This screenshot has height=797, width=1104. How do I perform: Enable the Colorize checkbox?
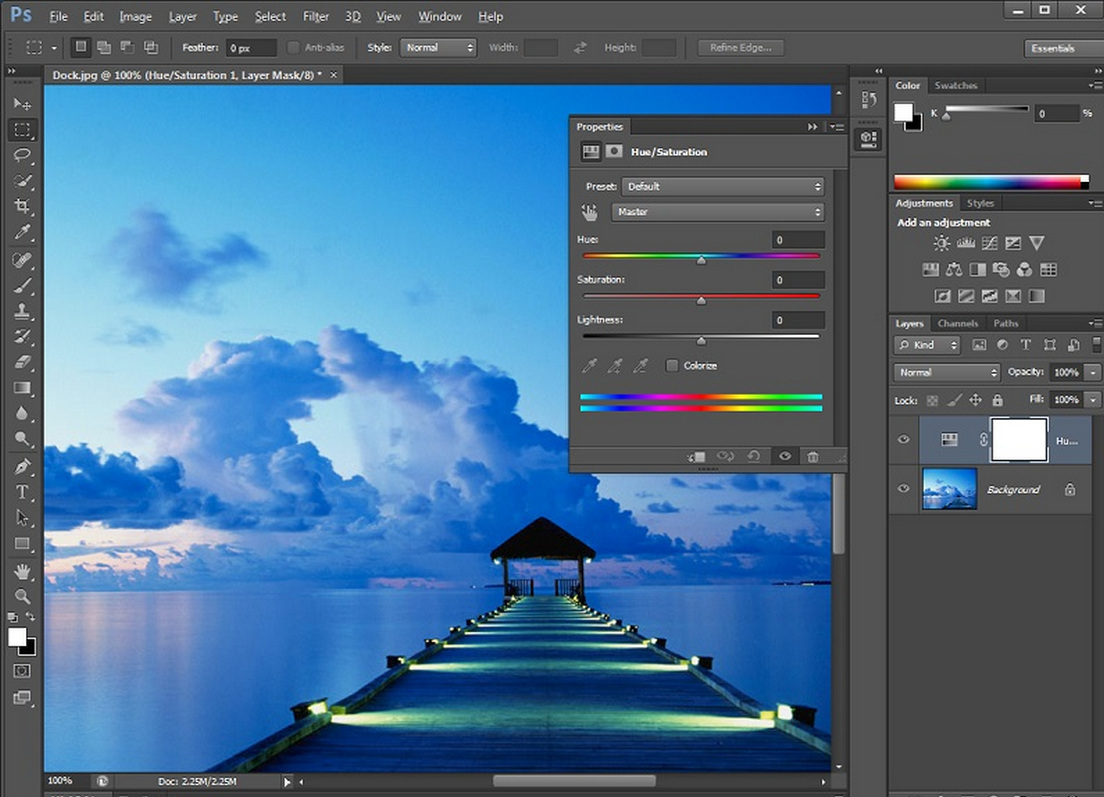click(672, 365)
